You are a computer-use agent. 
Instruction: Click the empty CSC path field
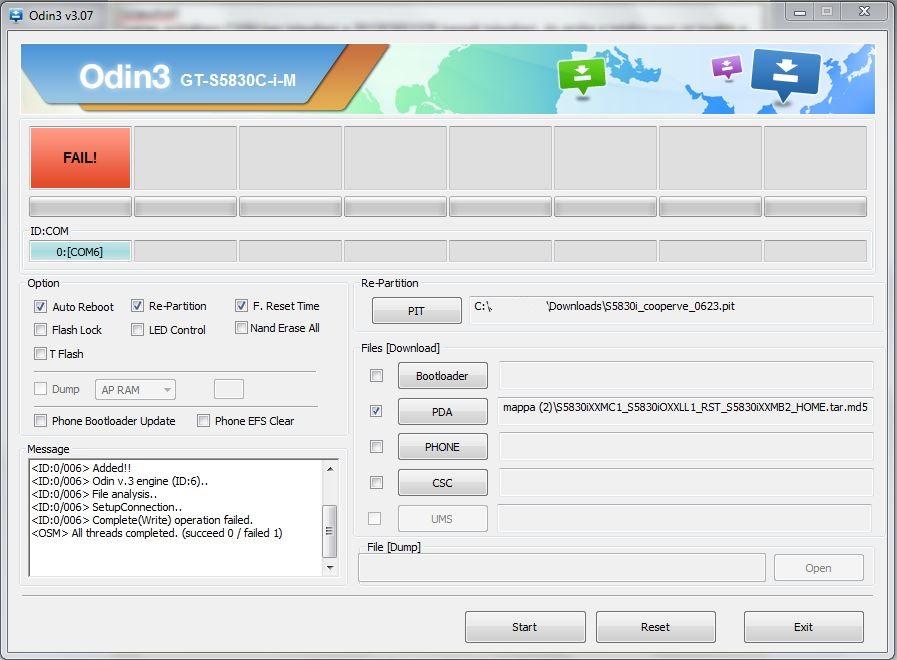coord(686,483)
